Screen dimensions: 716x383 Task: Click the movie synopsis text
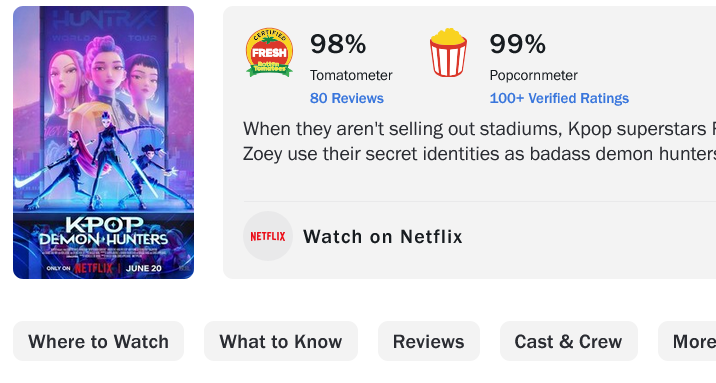tap(479, 142)
